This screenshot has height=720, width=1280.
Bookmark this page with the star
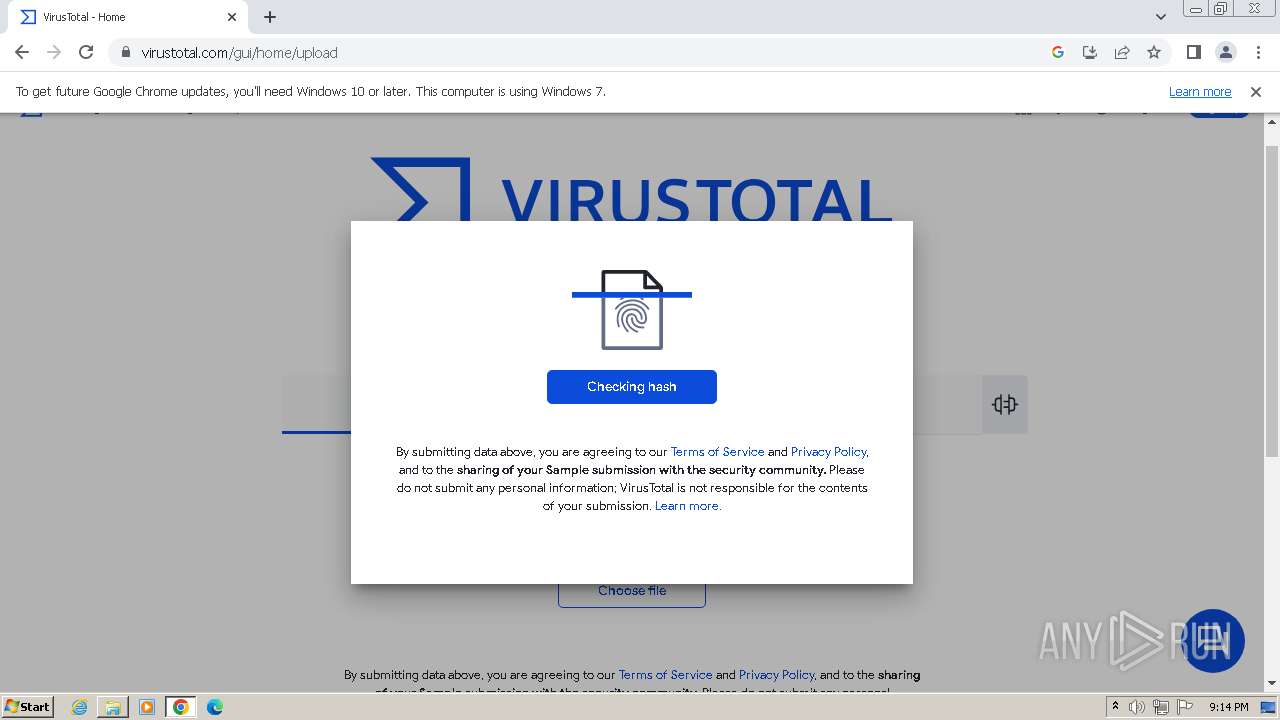(x=1154, y=53)
